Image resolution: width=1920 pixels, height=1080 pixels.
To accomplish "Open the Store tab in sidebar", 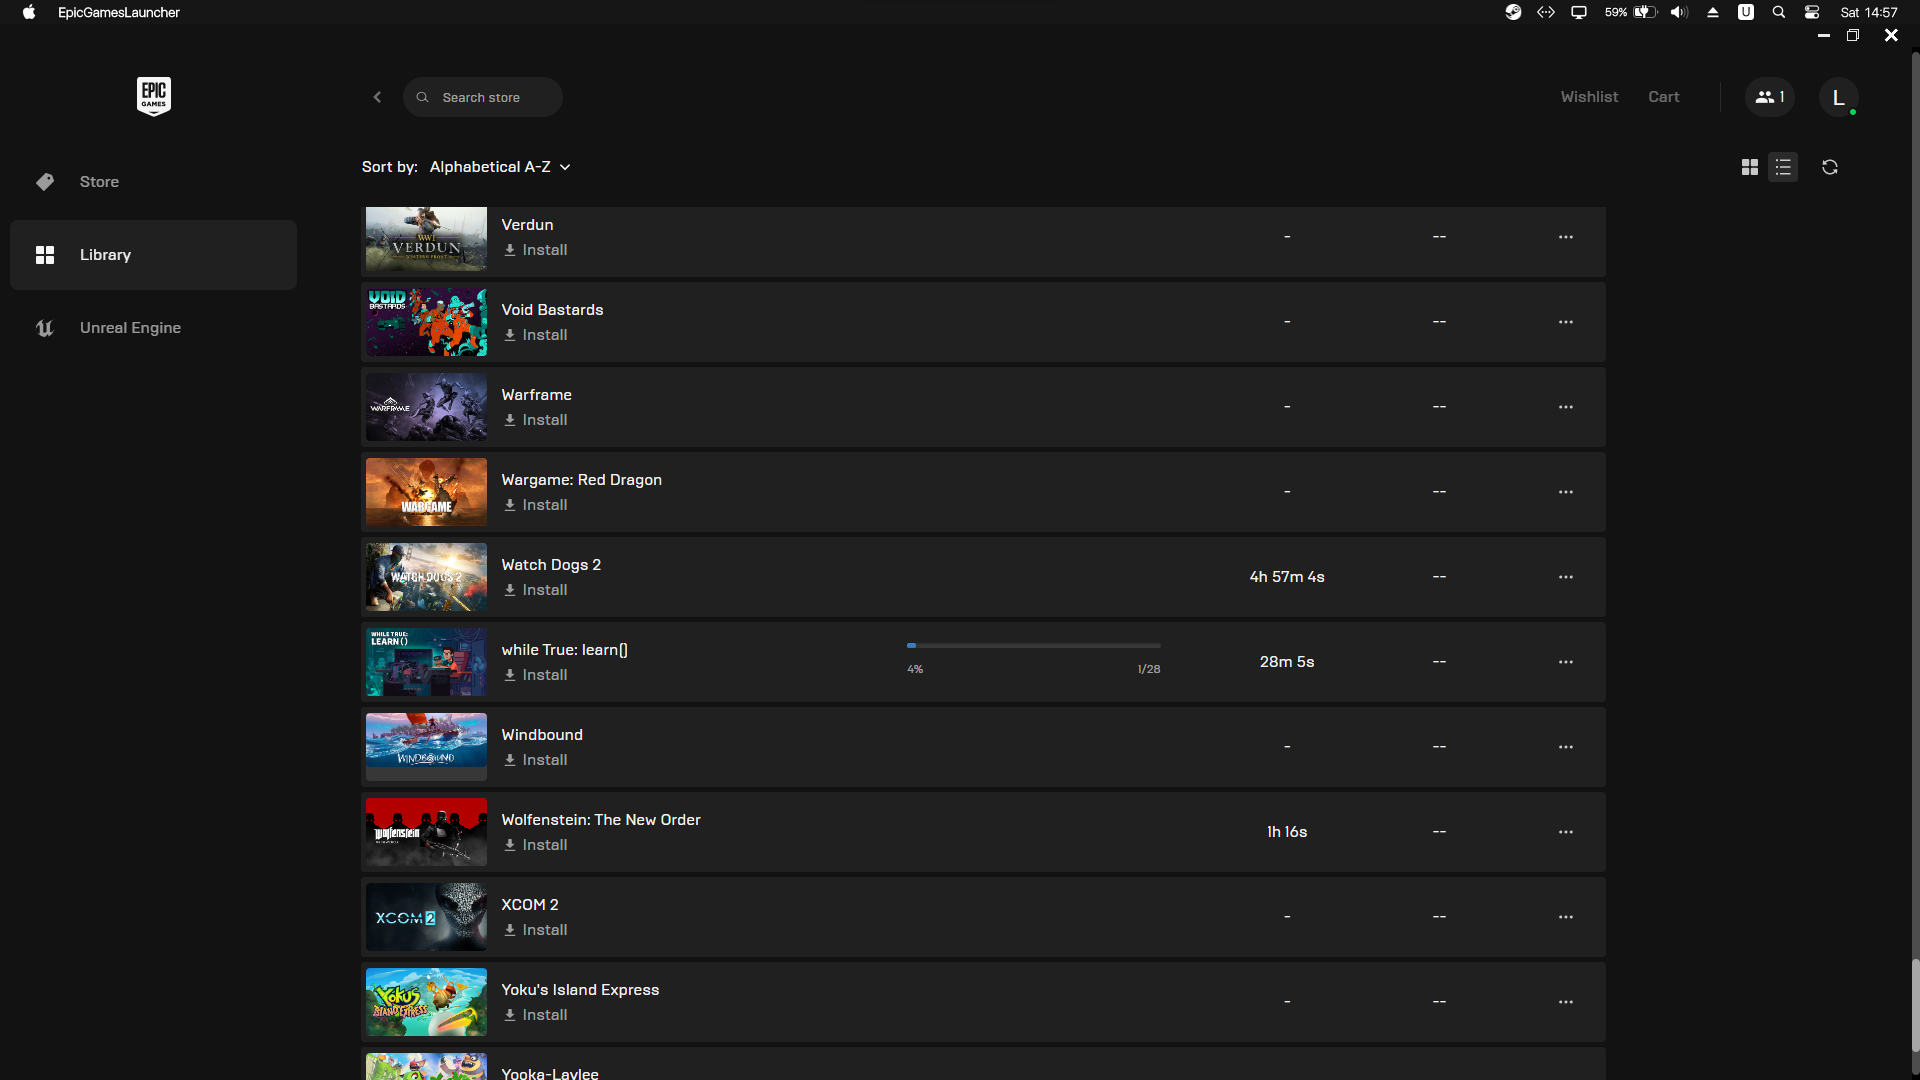I will 99,182.
